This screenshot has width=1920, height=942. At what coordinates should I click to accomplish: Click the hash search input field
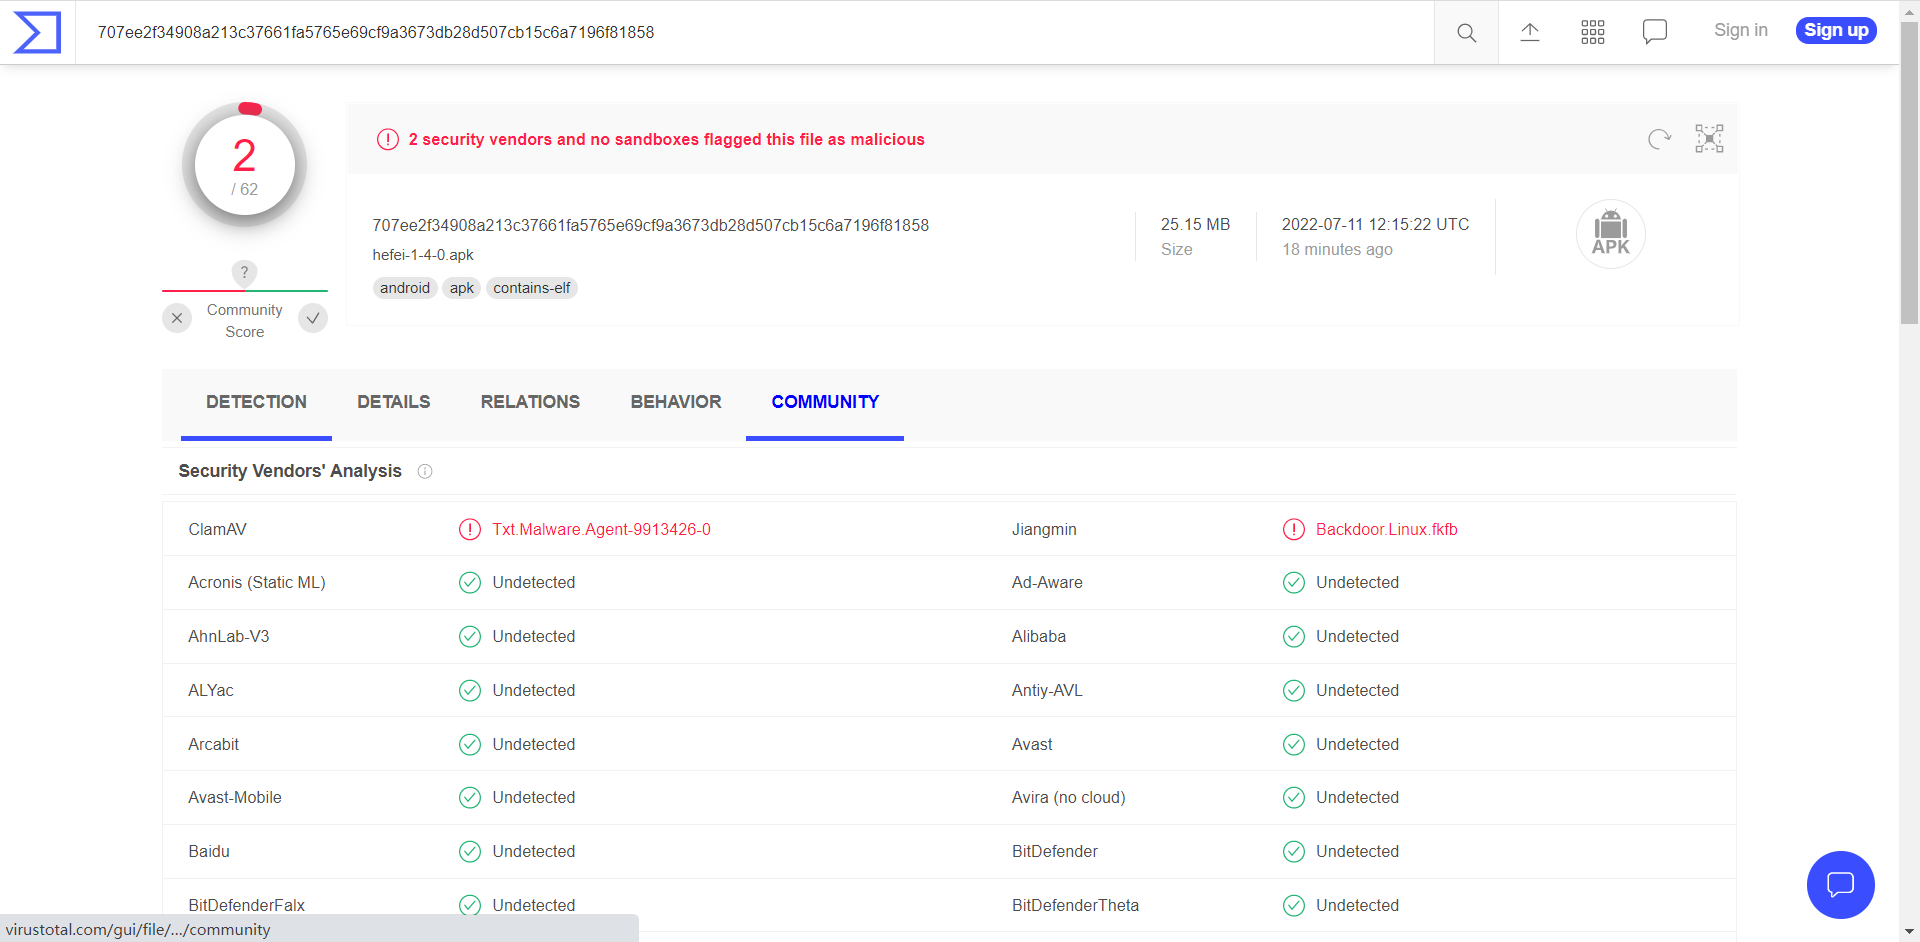tap(750, 32)
